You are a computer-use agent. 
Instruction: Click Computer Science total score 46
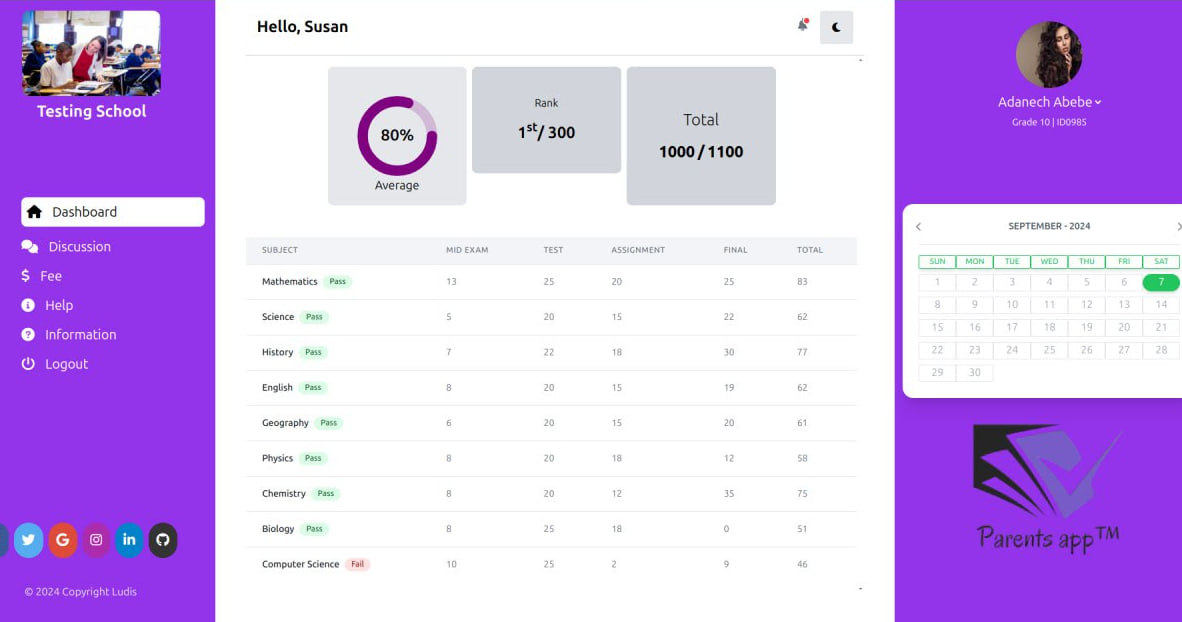point(802,564)
